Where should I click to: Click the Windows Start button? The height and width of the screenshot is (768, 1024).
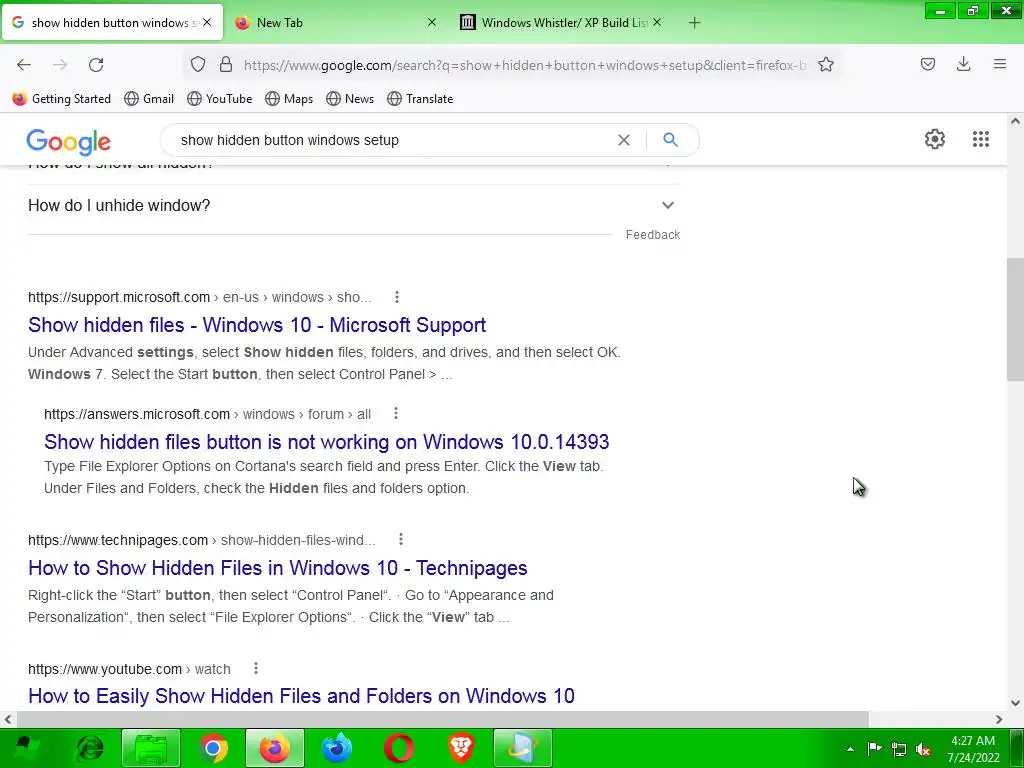[x=28, y=748]
